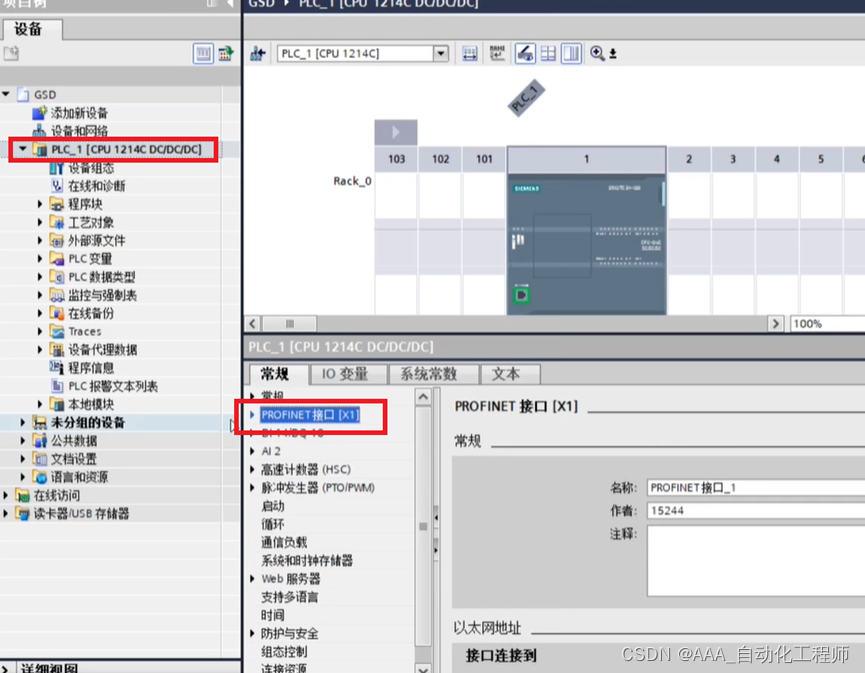Select the 设备 project tree tab
Screen dimensions: 865x673
click(31, 29)
